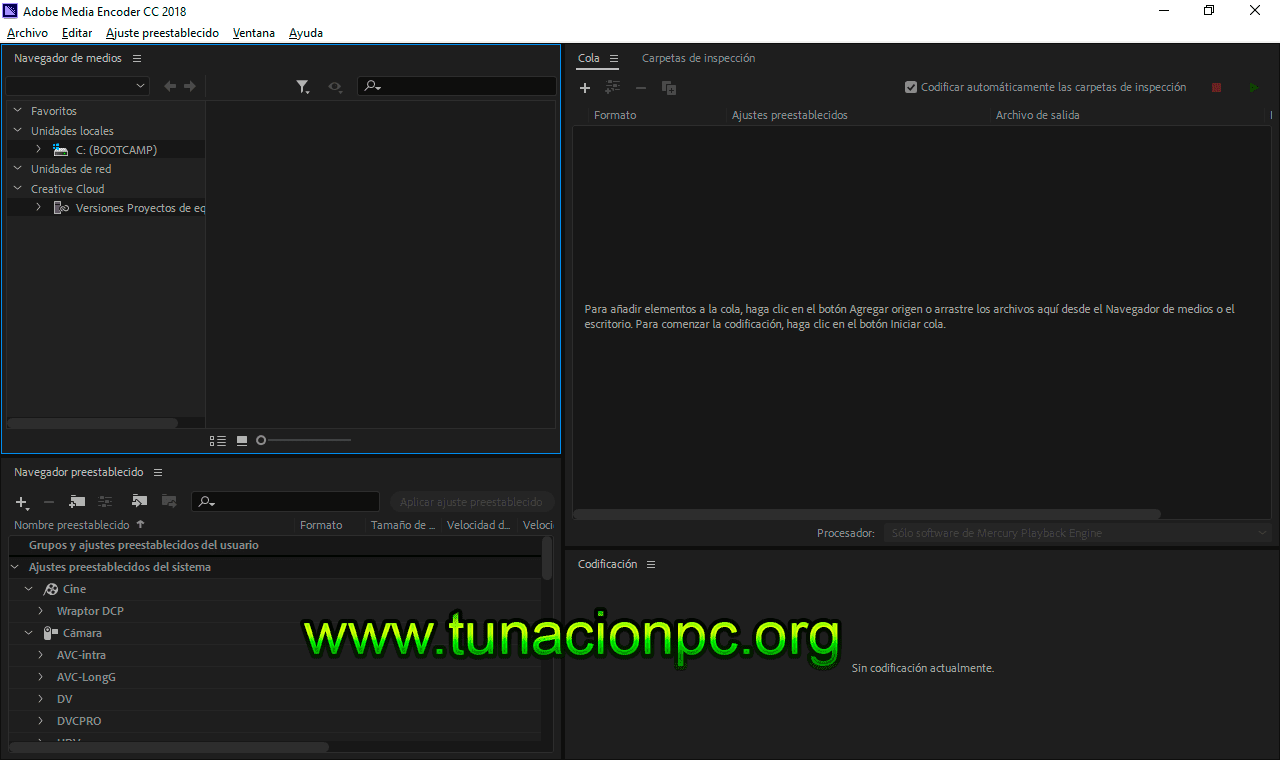Click the Export presets icon
The image size is (1280, 760).
pos(169,502)
